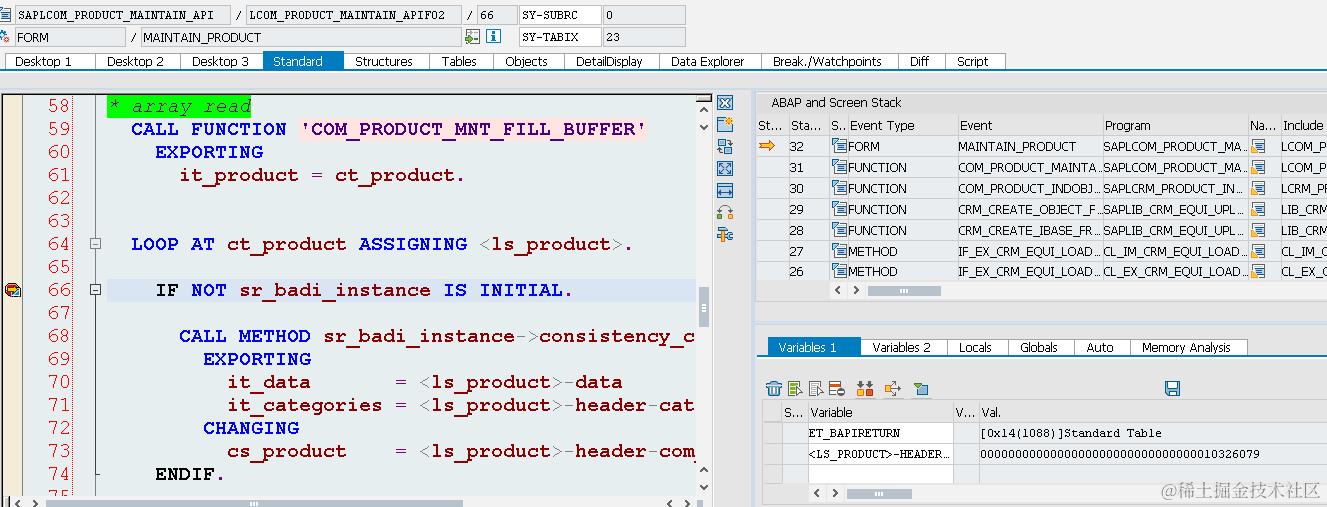Switch to the Globals tab
The width and height of the screenshot is (1327, 507).
coord(1039,347)
